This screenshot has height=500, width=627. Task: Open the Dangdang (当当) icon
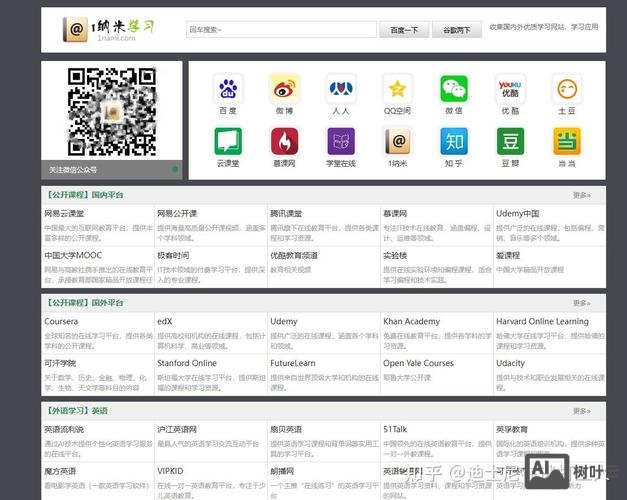pos(567,141)
